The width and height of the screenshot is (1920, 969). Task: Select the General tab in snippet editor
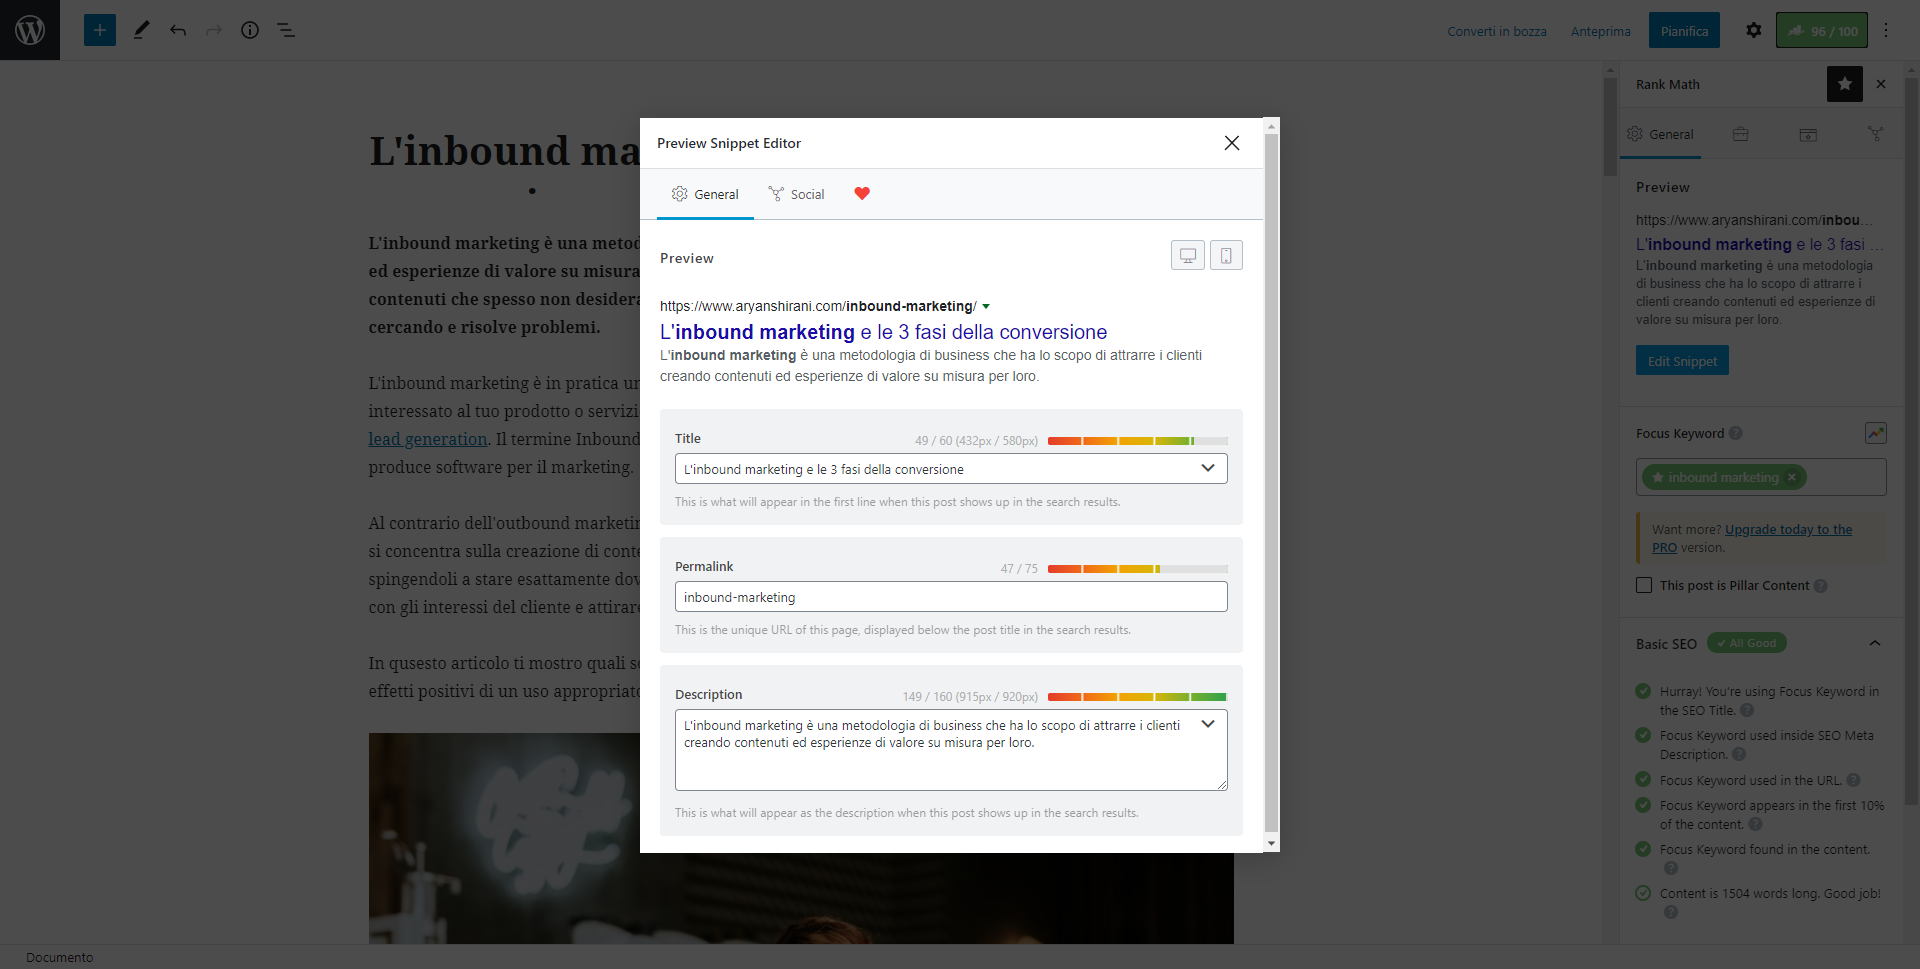pyautogui.click(x=705, y=194)
